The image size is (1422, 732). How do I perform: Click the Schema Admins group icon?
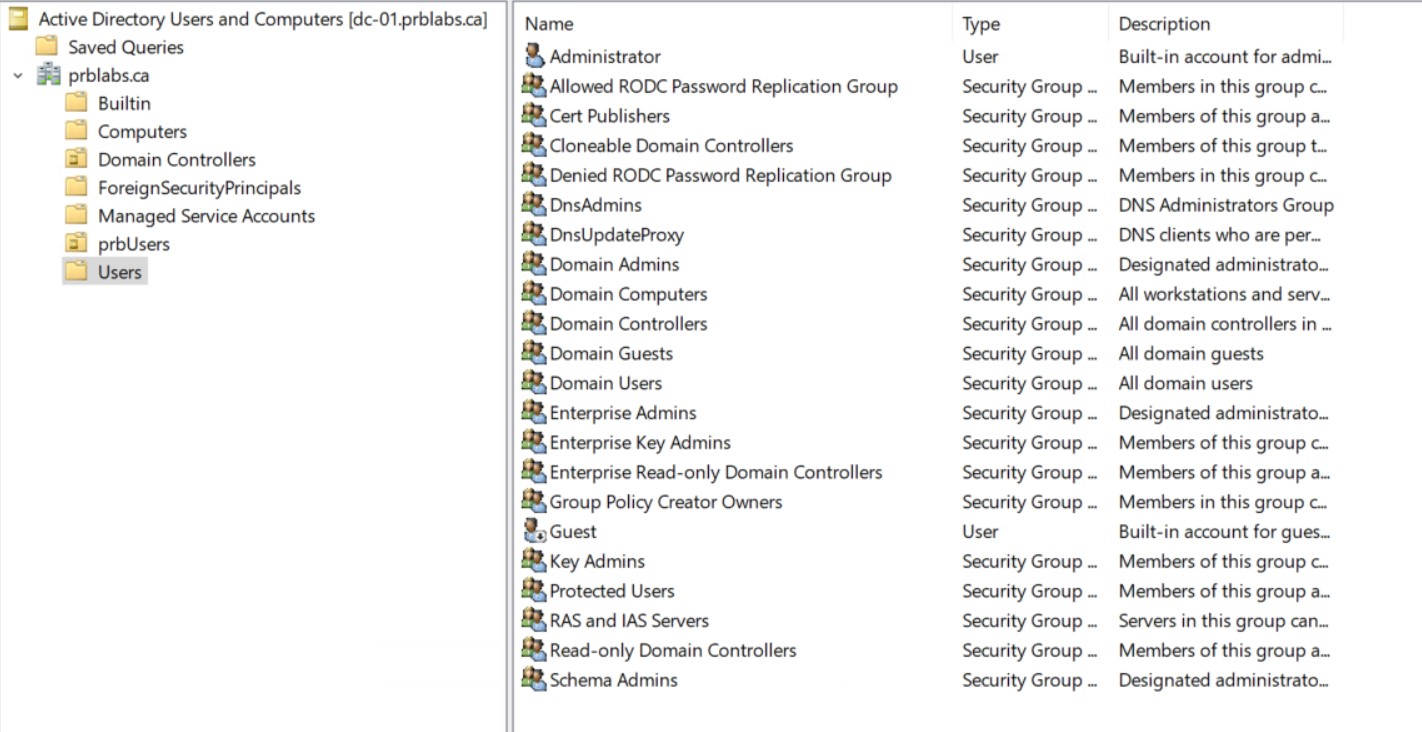pos(534,679)
